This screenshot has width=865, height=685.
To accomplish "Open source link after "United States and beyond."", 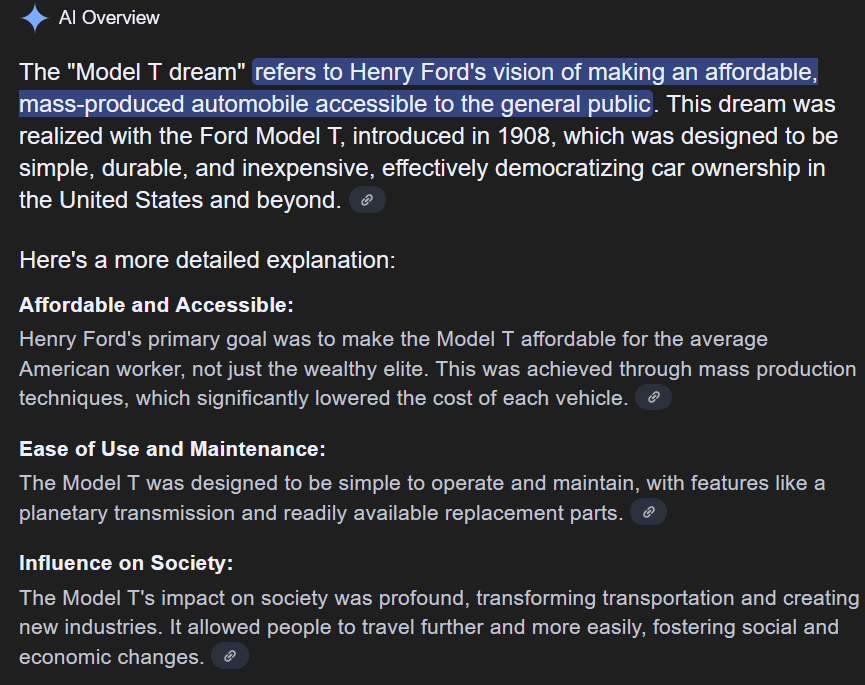I will pos(367,200).
